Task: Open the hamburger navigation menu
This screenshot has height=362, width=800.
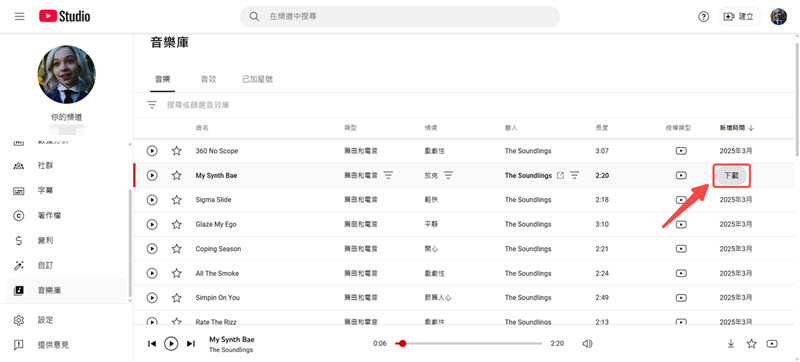Action: click(x=19, y=16)
